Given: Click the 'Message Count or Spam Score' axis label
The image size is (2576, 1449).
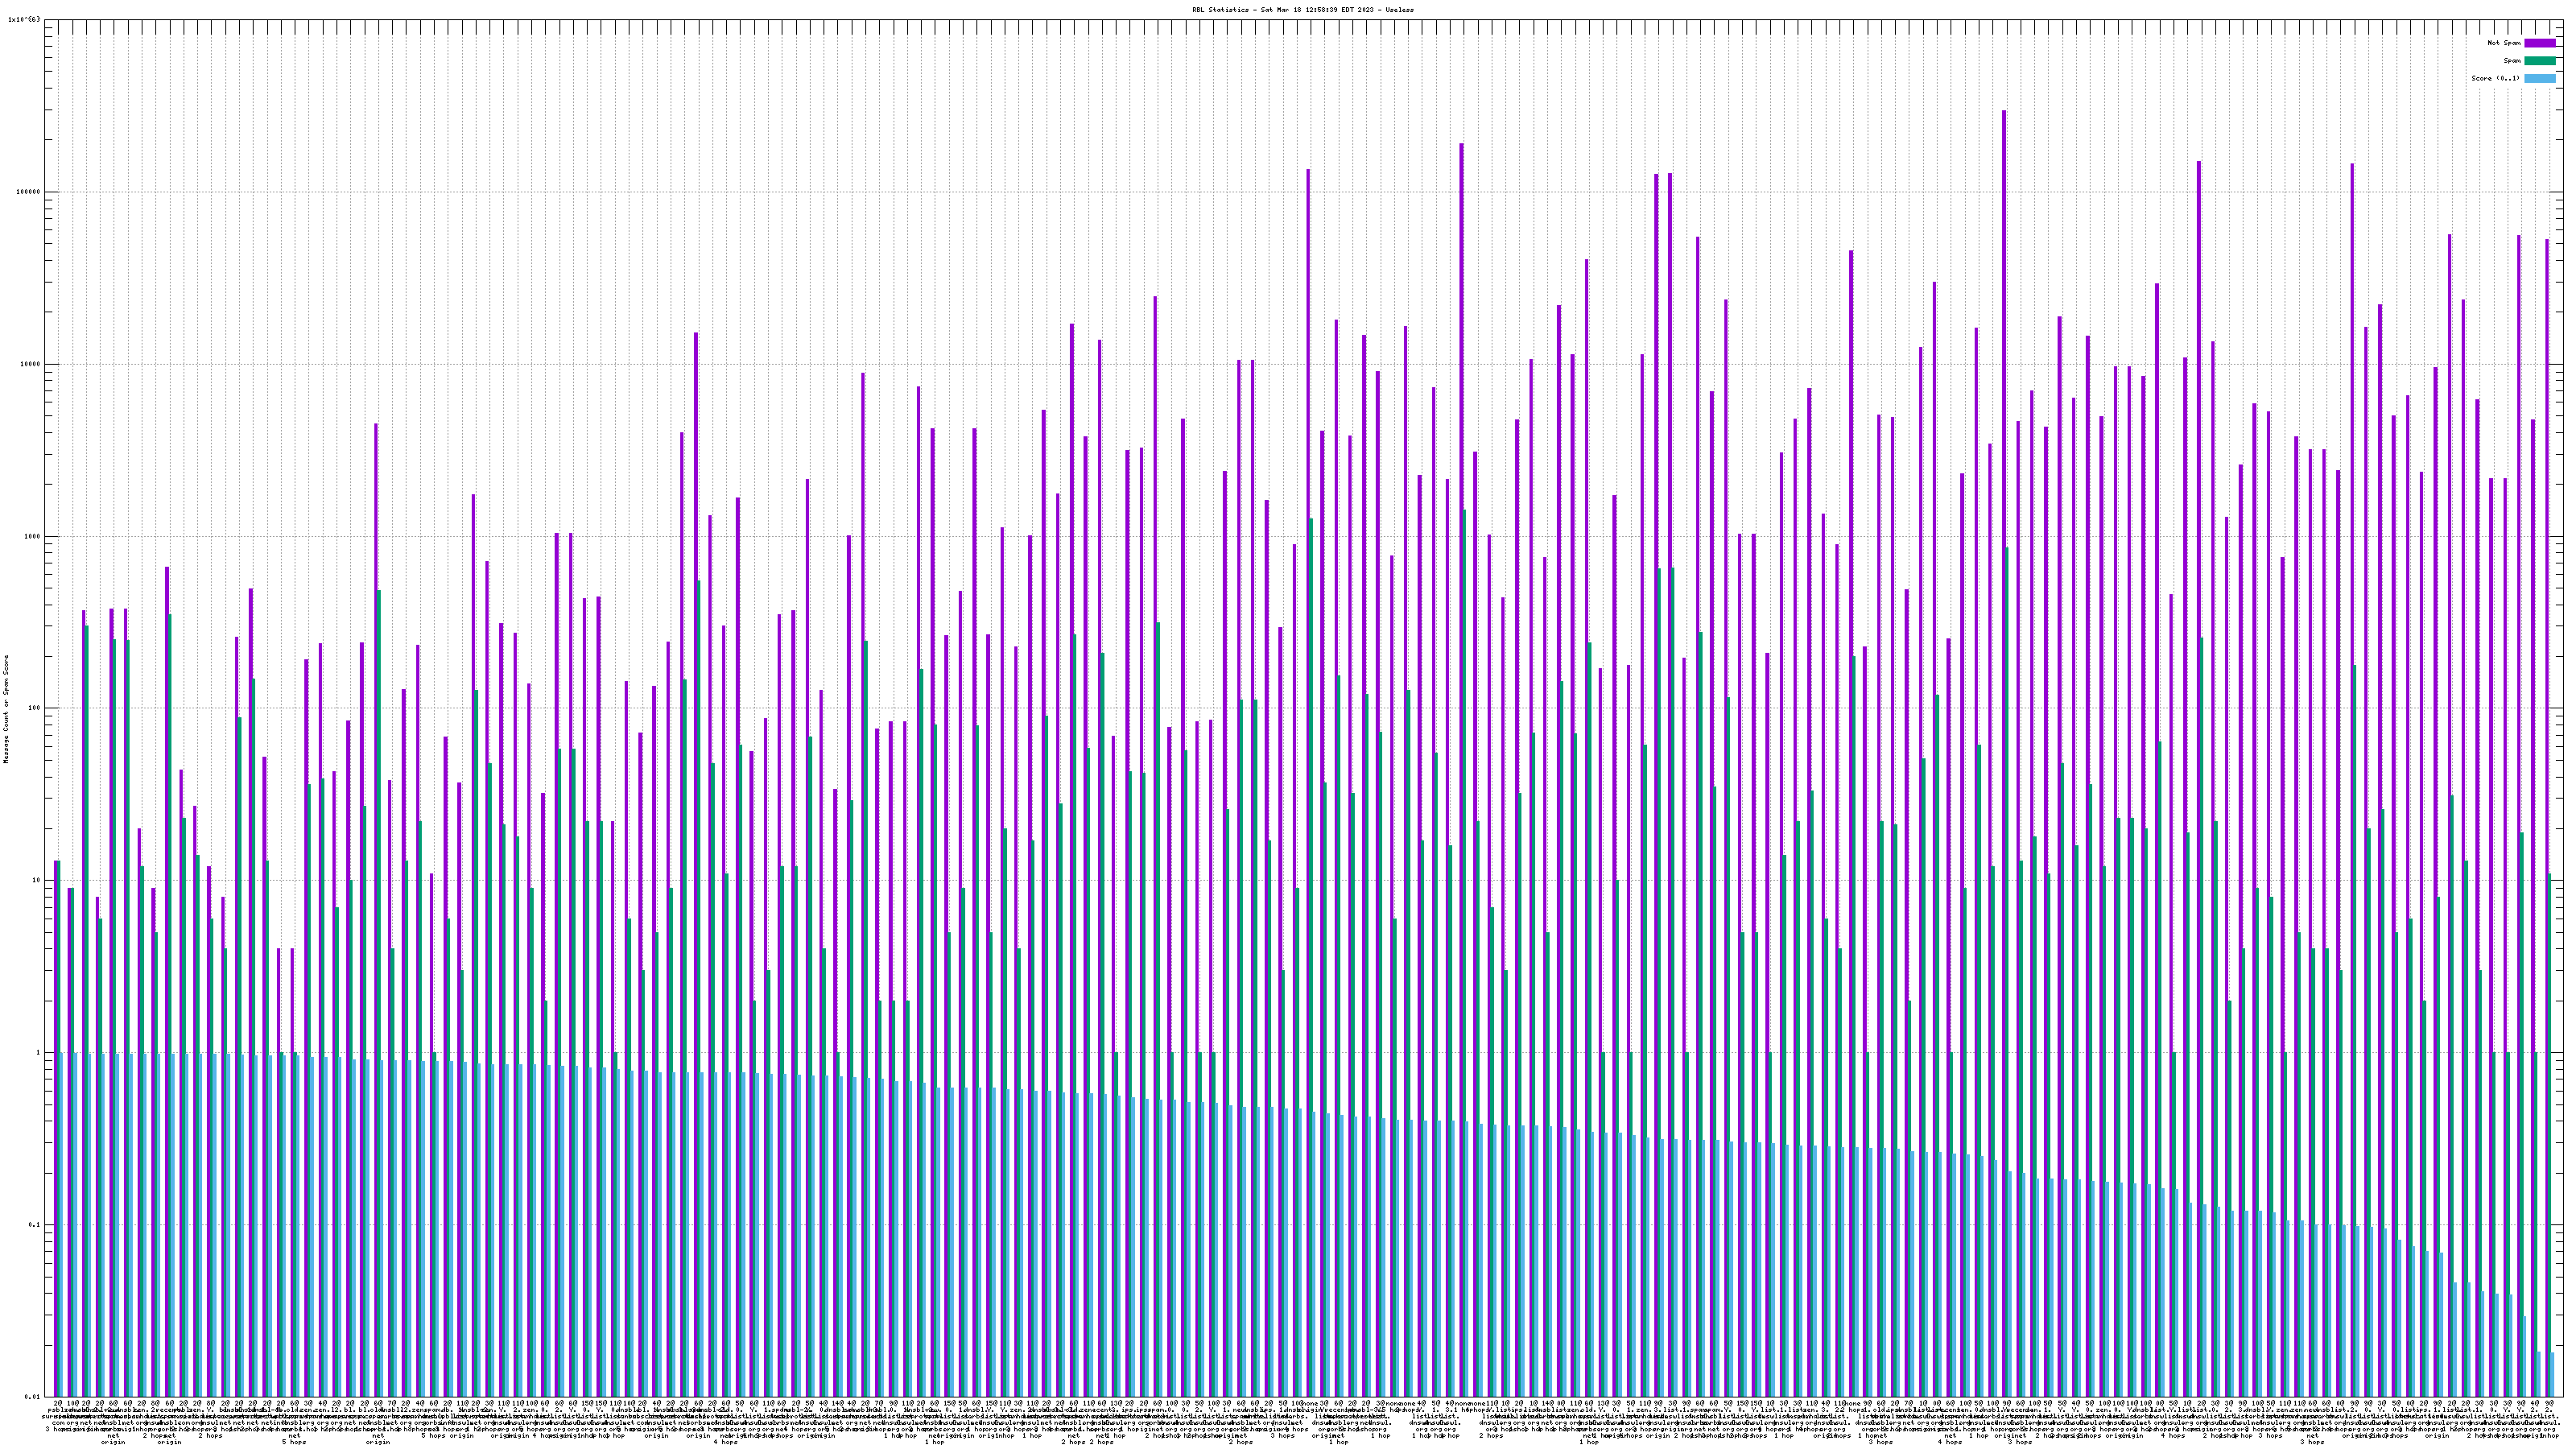Looking at the screenshot, I should (6, 709).
